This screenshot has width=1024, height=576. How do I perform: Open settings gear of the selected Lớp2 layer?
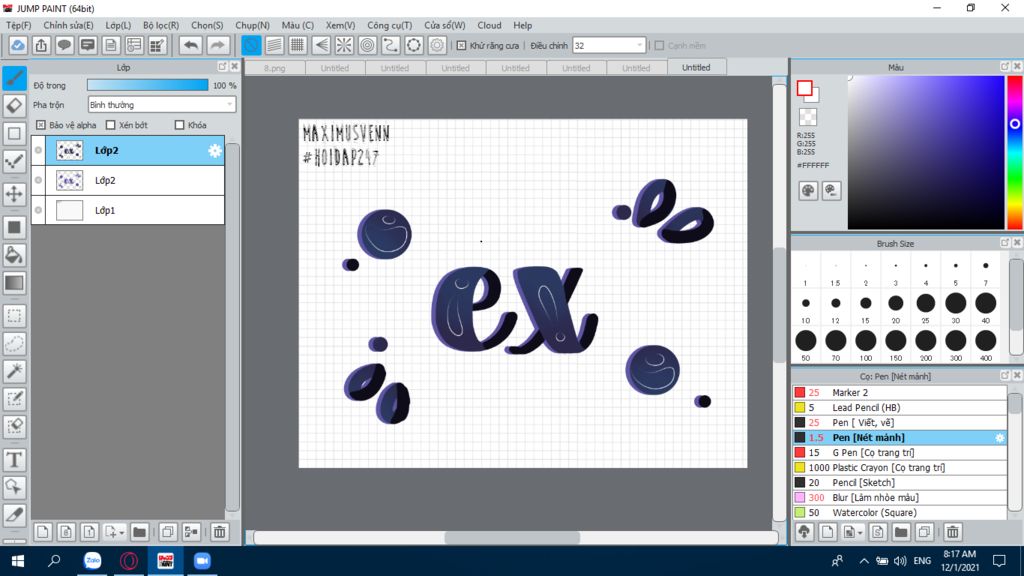[214, 151]
